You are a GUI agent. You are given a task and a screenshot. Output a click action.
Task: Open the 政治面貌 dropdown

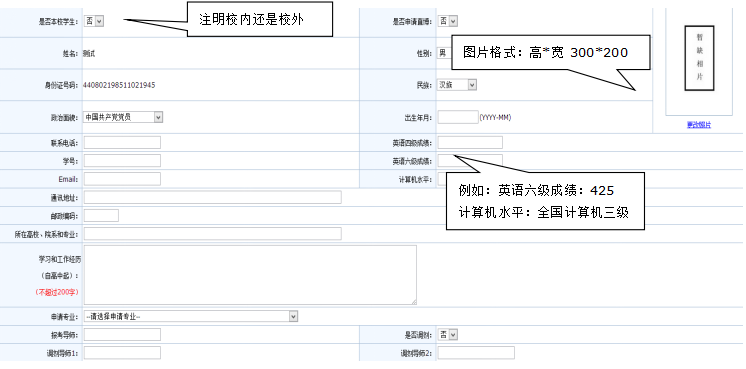(x=123, y=117)
